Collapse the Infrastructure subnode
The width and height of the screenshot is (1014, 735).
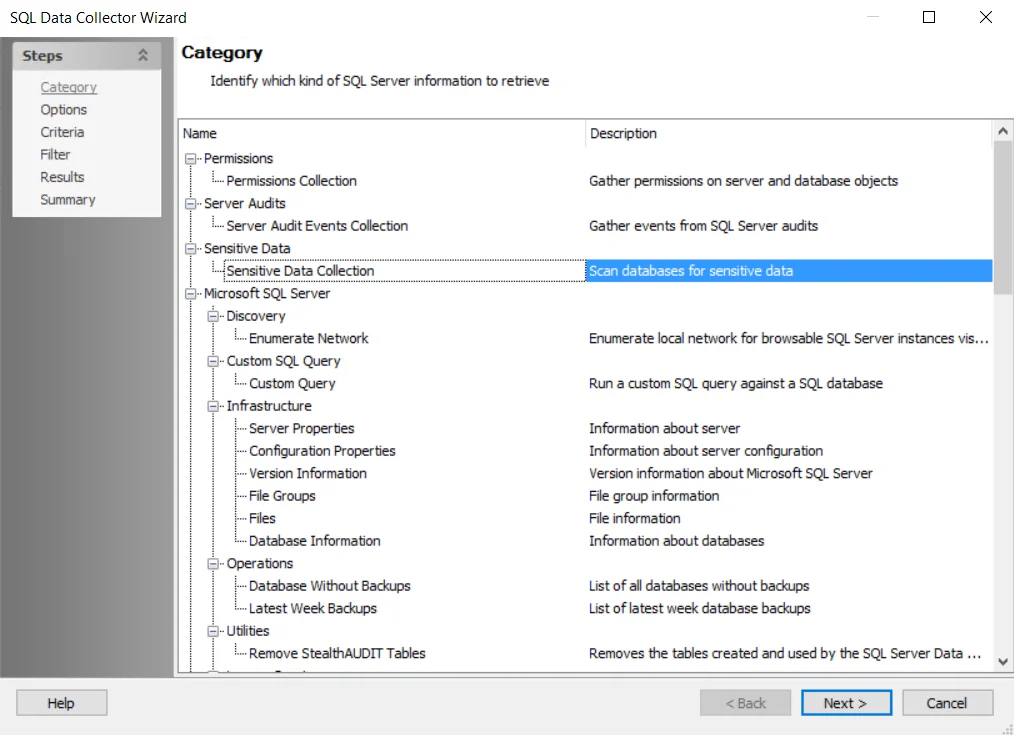coord(213,406)
